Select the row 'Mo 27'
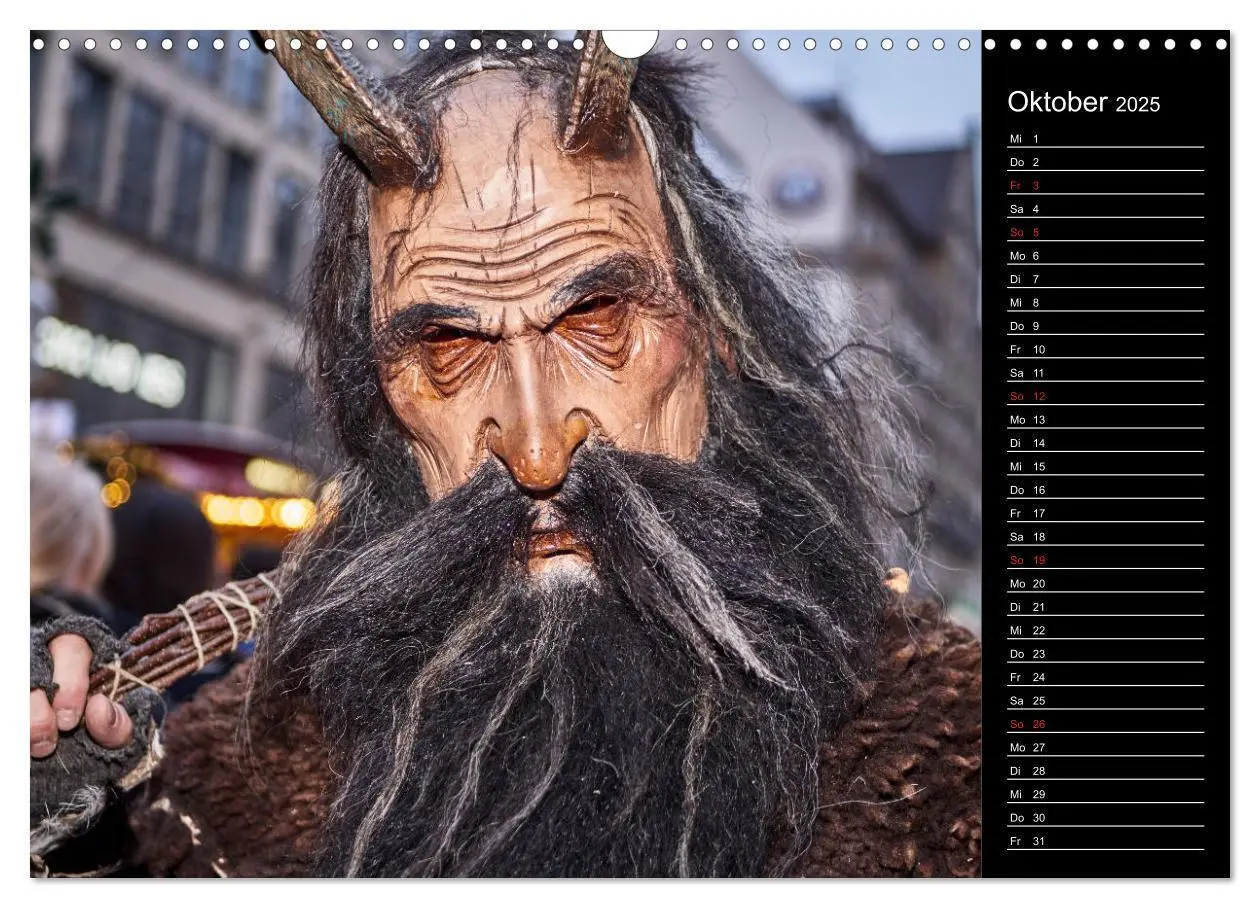This screenshot has width=1260, height=908. 1105,747
